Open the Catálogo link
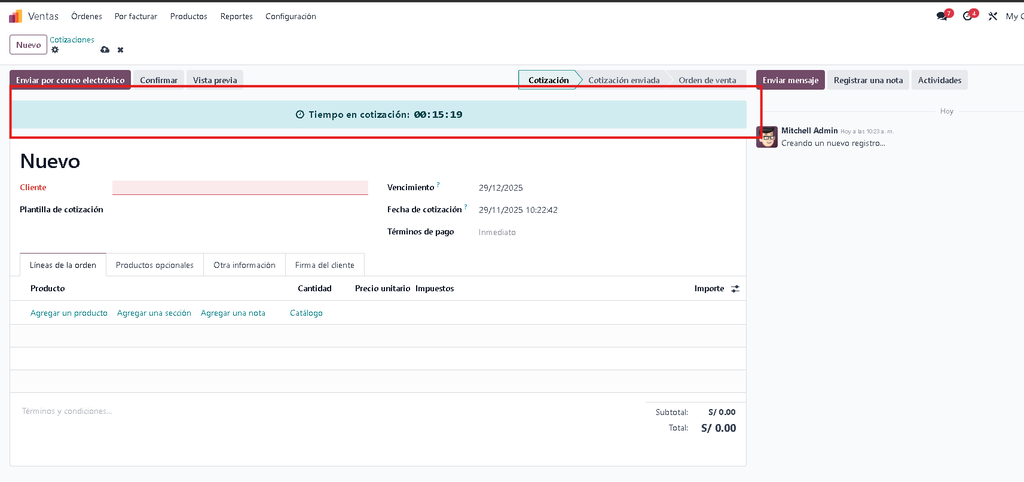 pos(306,313)
